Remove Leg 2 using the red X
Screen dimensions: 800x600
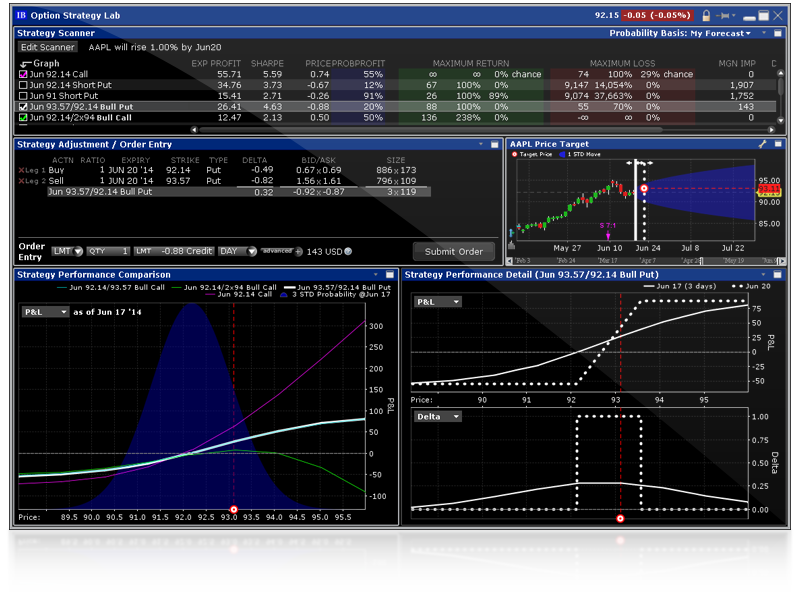21,181
